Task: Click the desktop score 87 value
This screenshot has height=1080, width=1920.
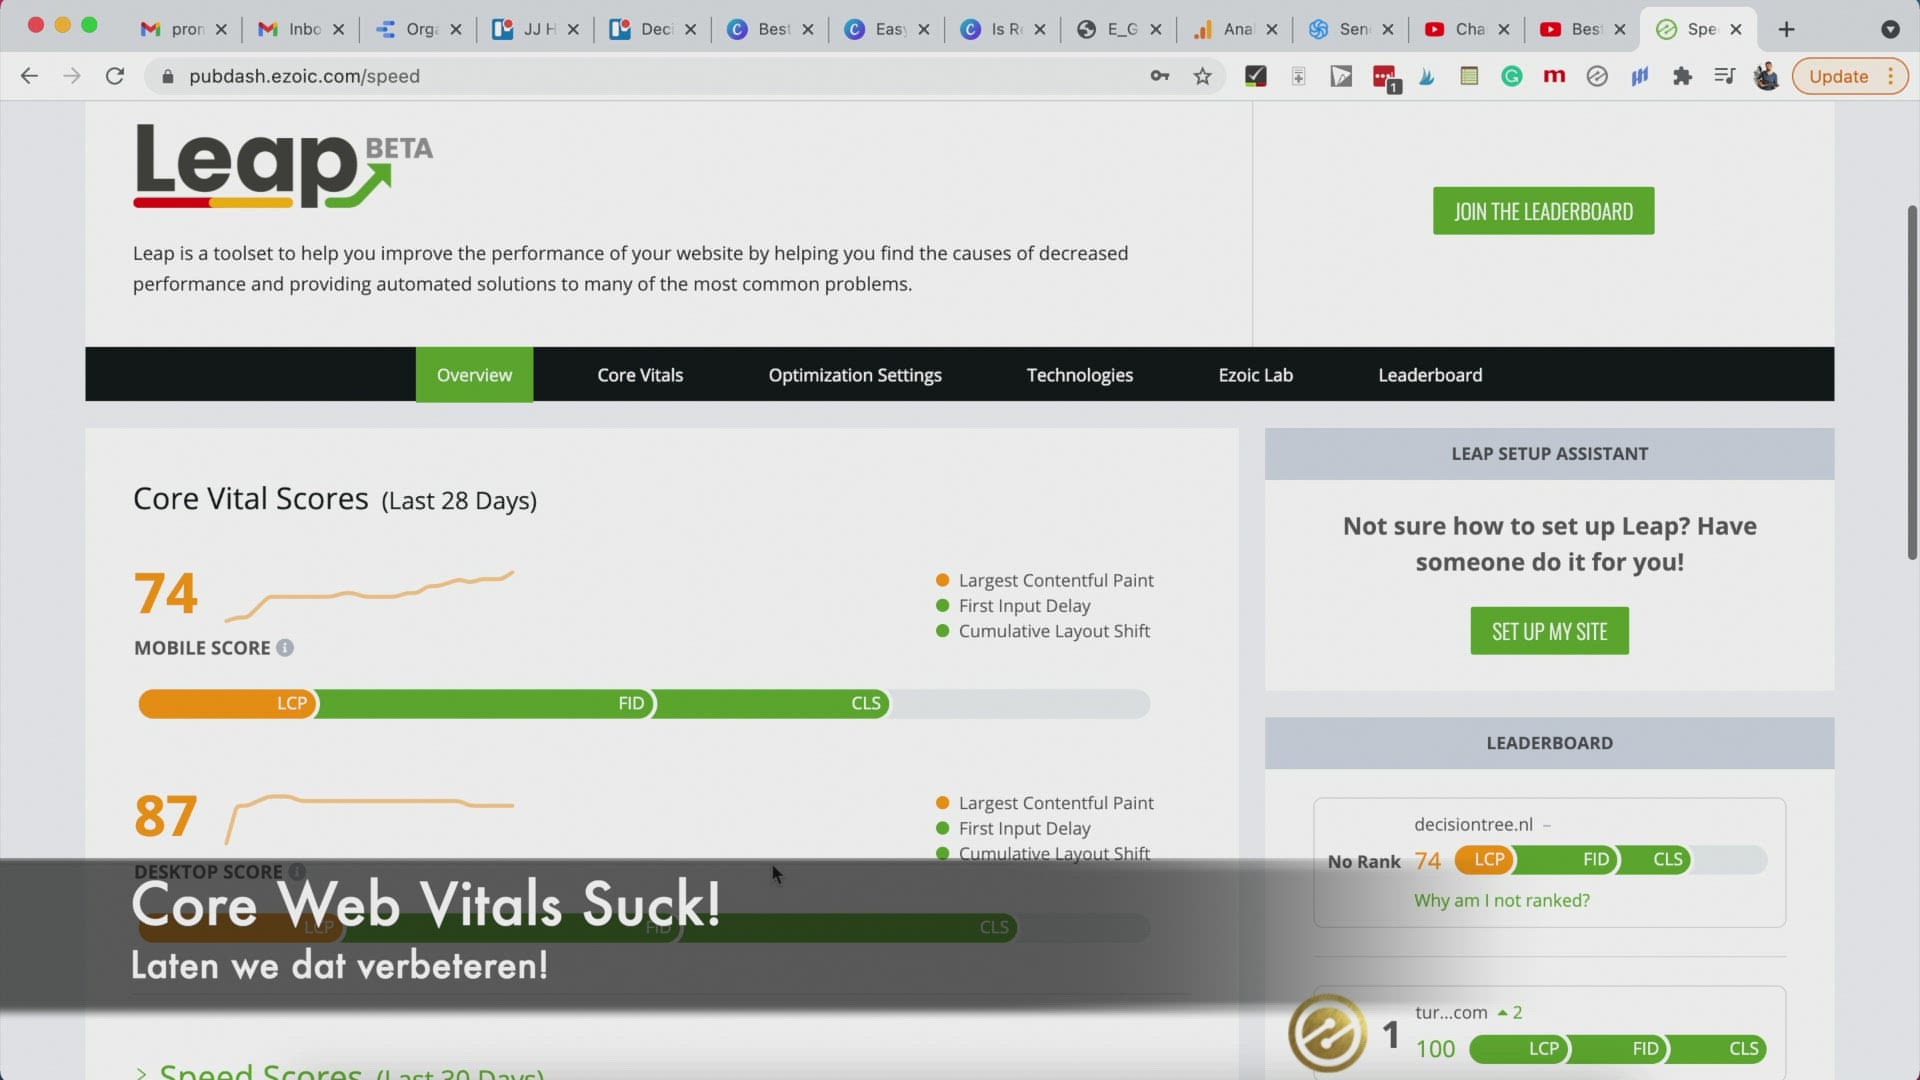Action: pyautogui.click(x=166, y=816)
